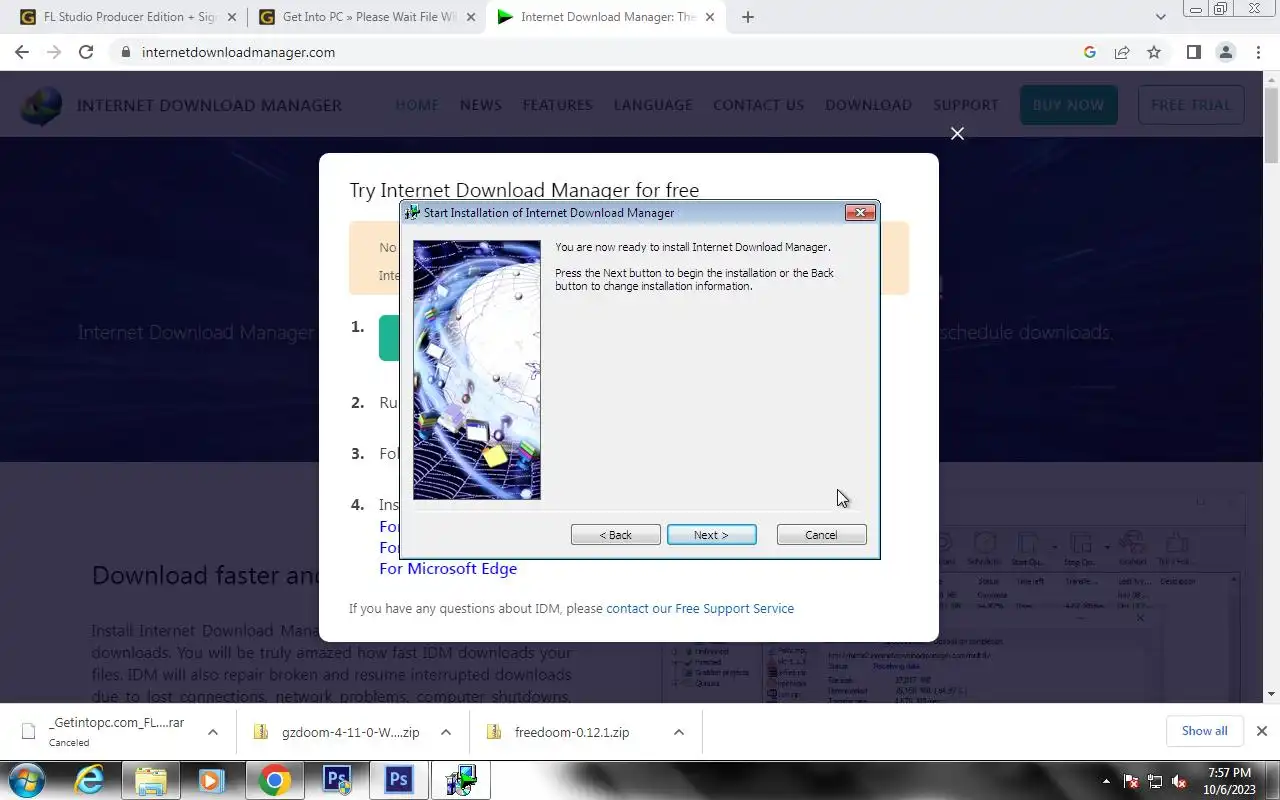
Task: Open volume tray icon
Action: (x=1179, y=781)
